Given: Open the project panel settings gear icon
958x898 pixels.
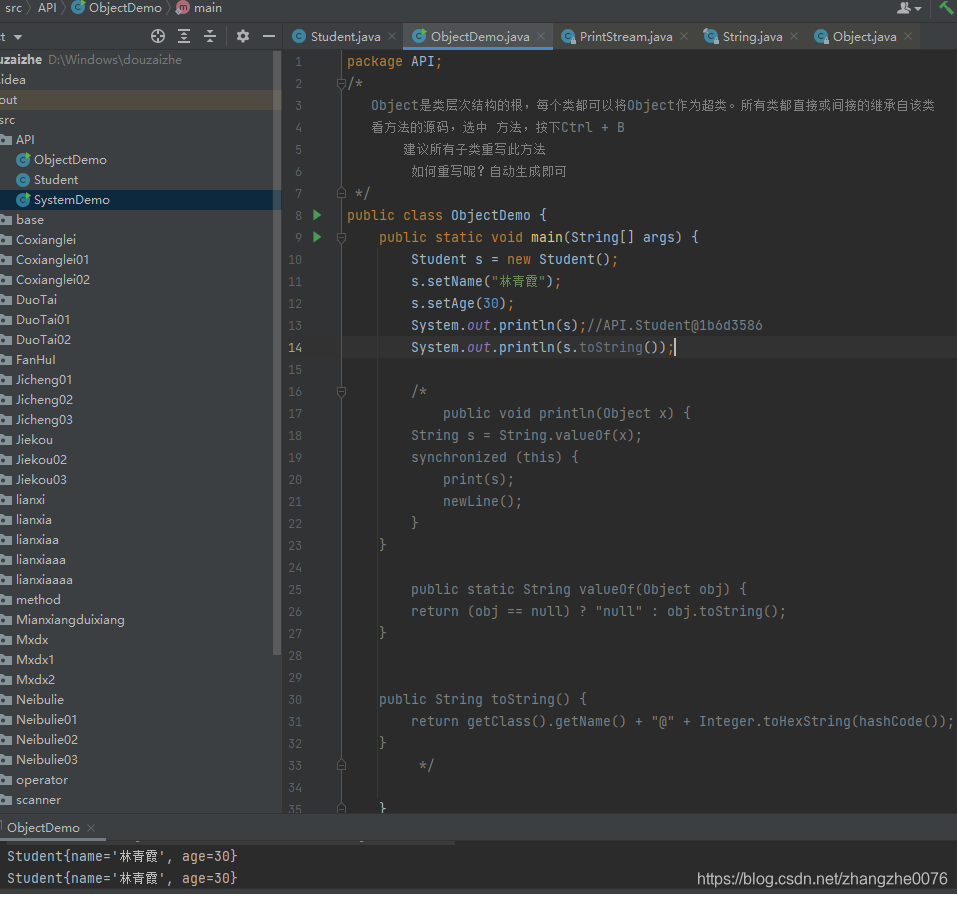Looking at the screenshot, I should [x=243, y=35].
